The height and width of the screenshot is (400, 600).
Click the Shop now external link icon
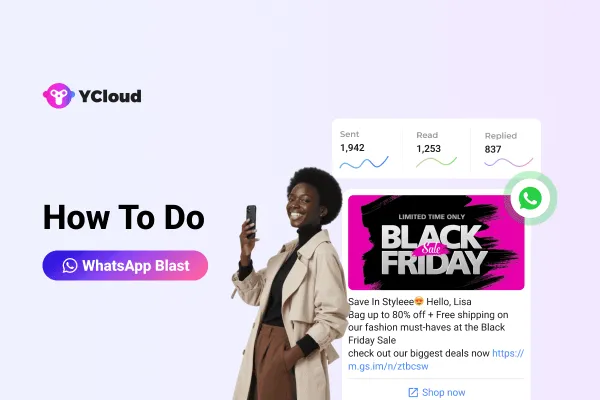pyautogui.click(x=413, y=392)
